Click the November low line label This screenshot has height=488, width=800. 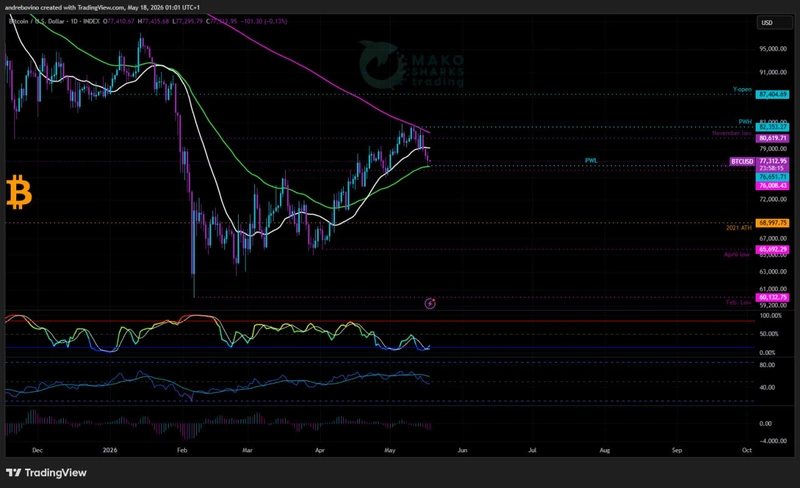point(732,133)
